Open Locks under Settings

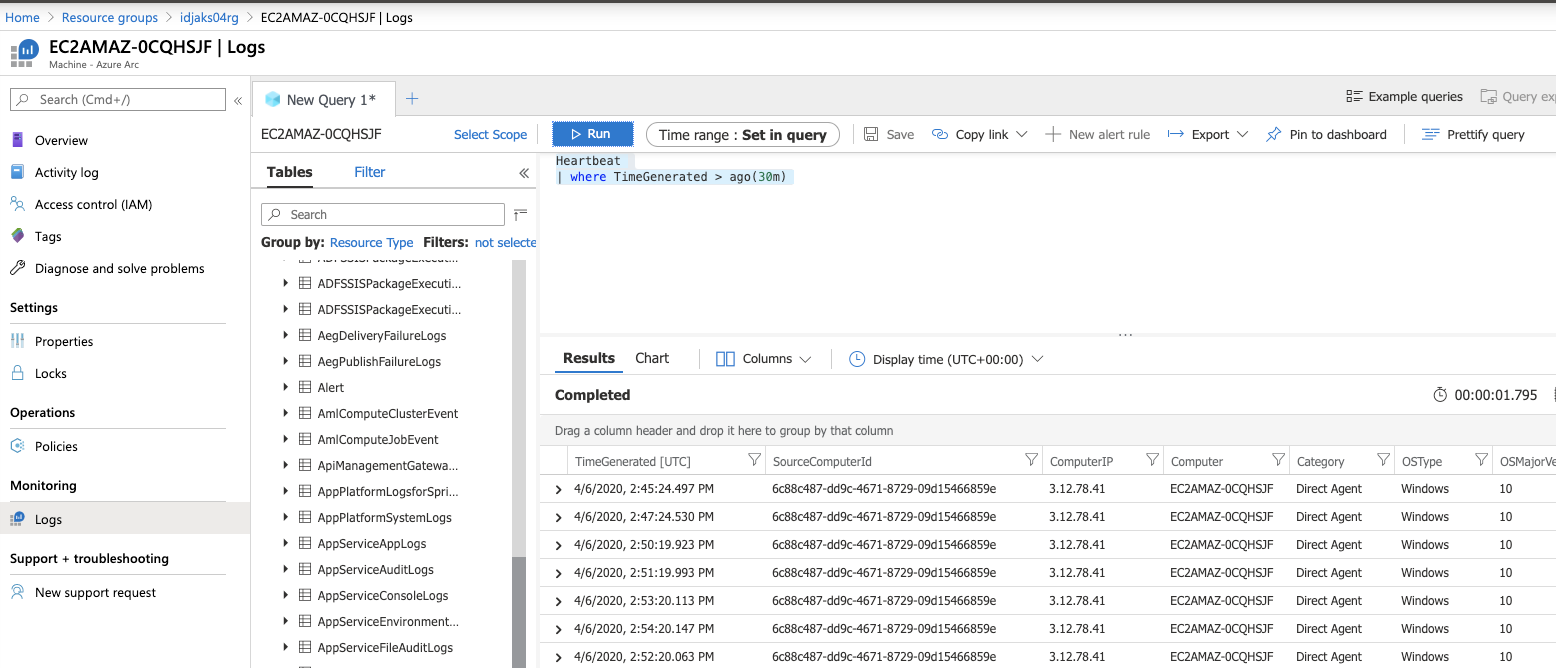pyautogui.click(x=51, y=373)
